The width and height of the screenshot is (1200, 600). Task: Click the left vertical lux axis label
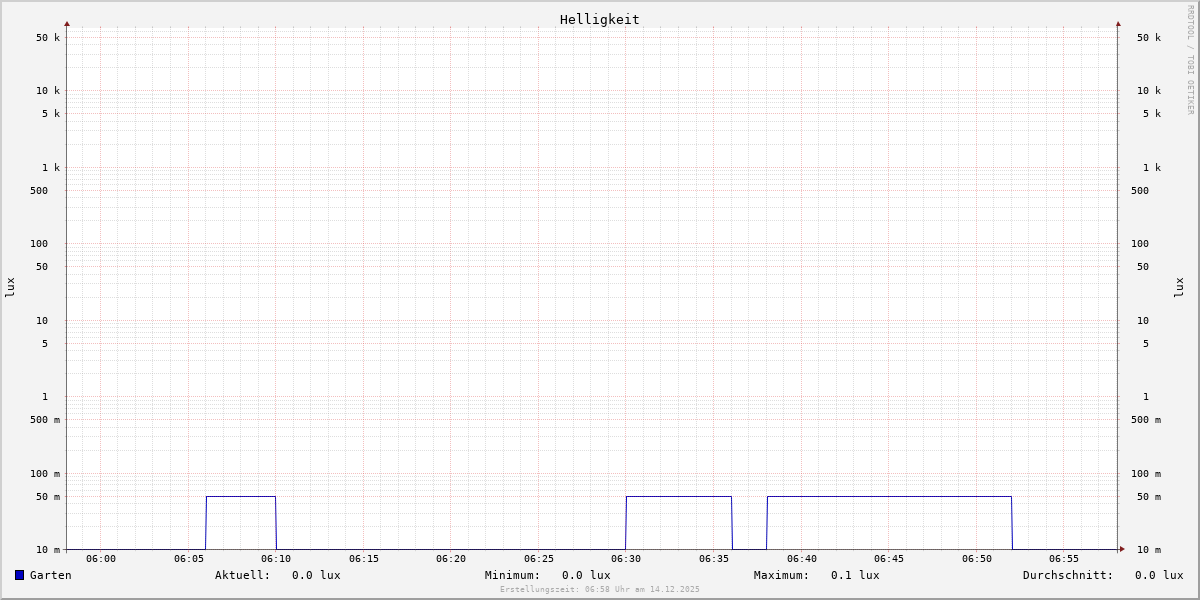[10, 287]
